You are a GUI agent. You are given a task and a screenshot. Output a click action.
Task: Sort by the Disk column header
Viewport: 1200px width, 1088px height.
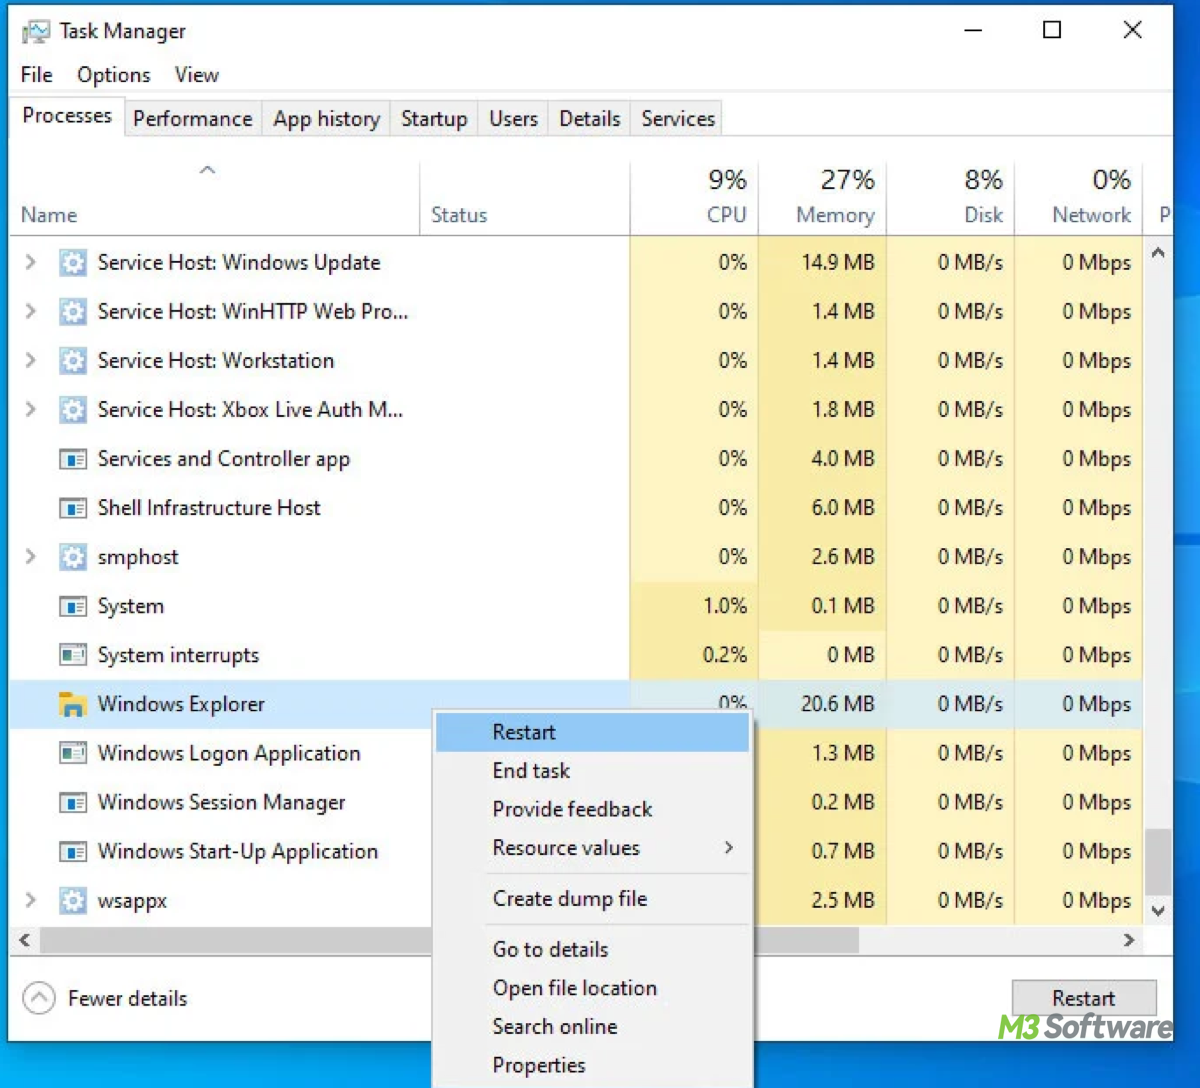pyautogui.click(x=950, y=198)
